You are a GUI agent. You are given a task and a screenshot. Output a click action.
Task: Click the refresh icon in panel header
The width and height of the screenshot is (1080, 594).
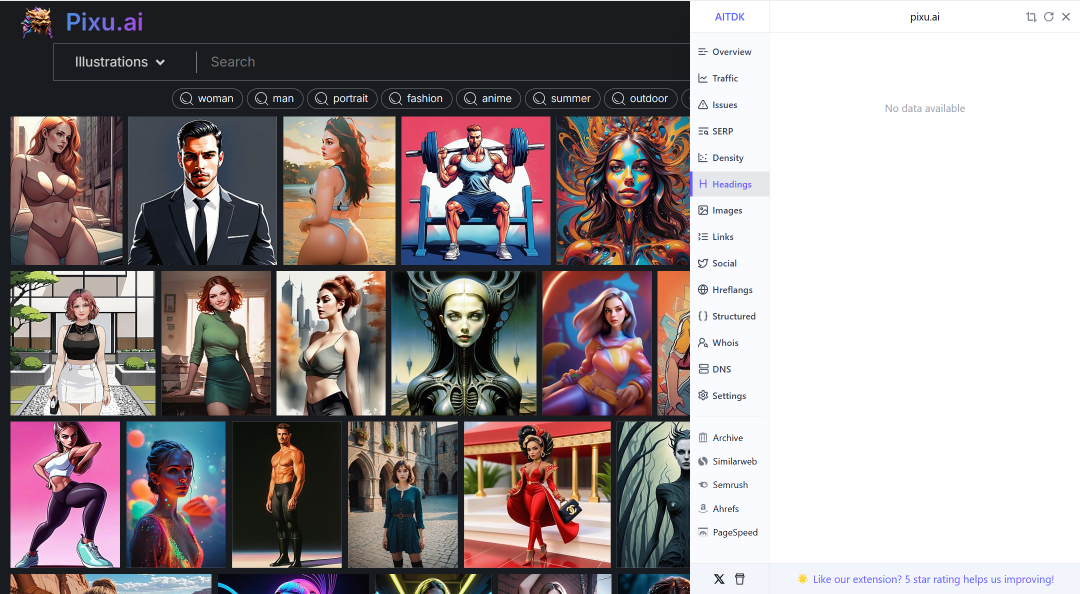1048,17
